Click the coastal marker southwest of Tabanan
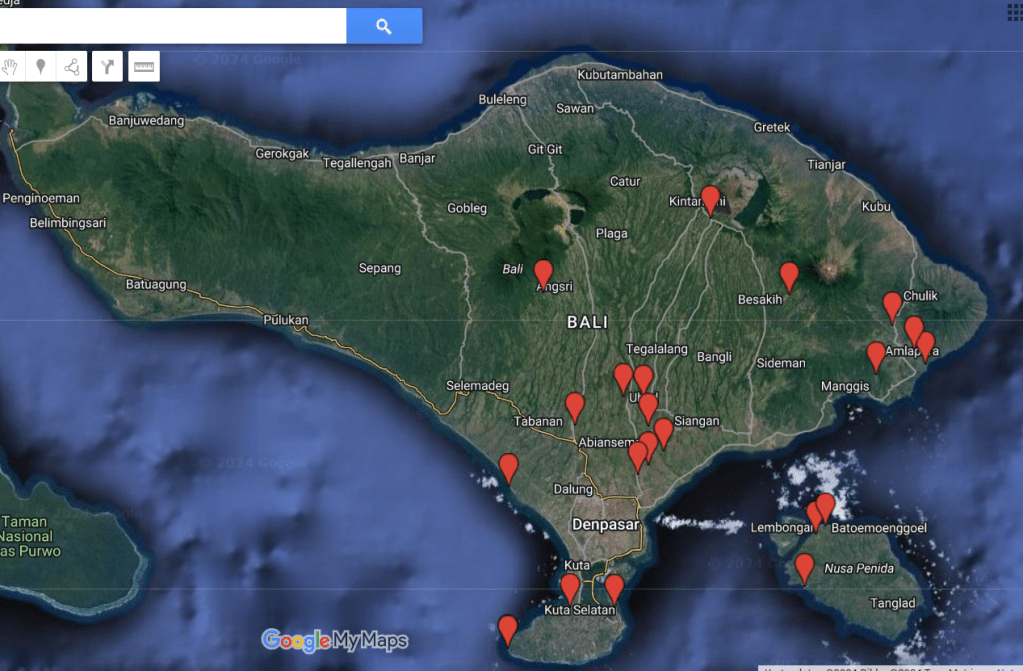Screen dimensions: 1023x671 (509, 467)
